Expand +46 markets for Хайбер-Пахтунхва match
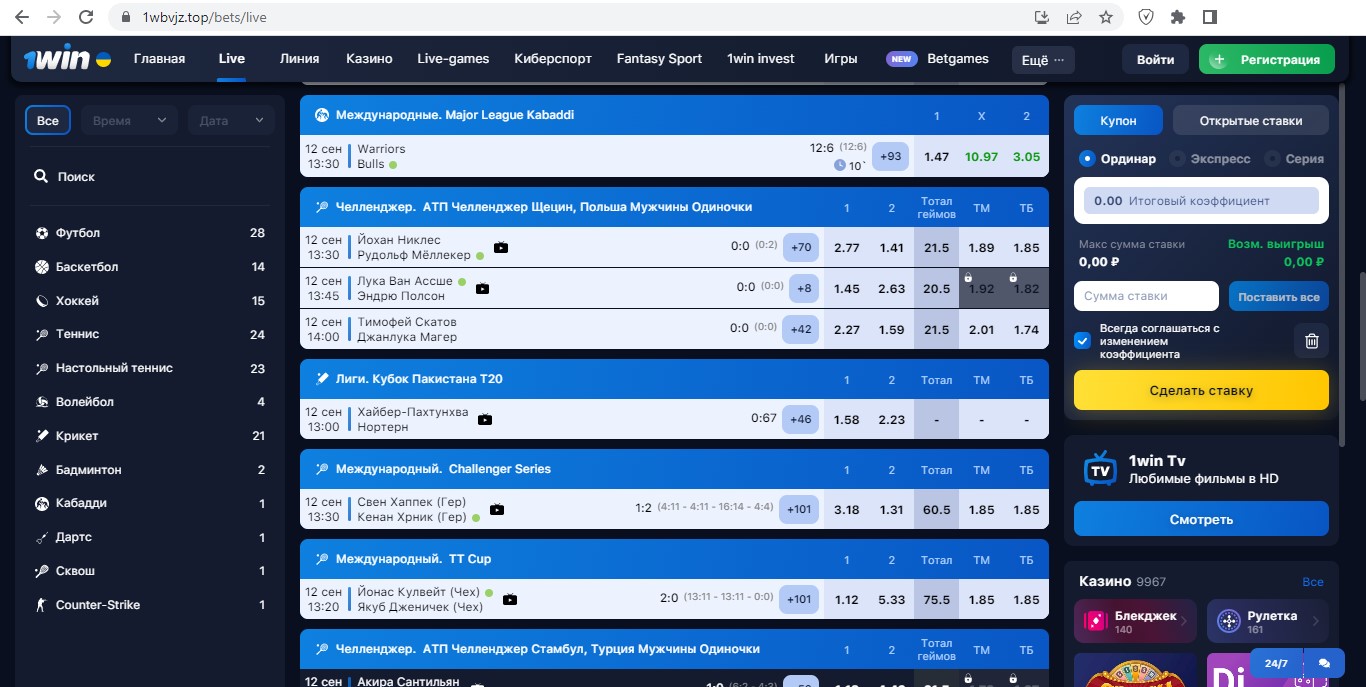Image resolution: width=1366 pixels, height=687 pixels. coord(800,420)
